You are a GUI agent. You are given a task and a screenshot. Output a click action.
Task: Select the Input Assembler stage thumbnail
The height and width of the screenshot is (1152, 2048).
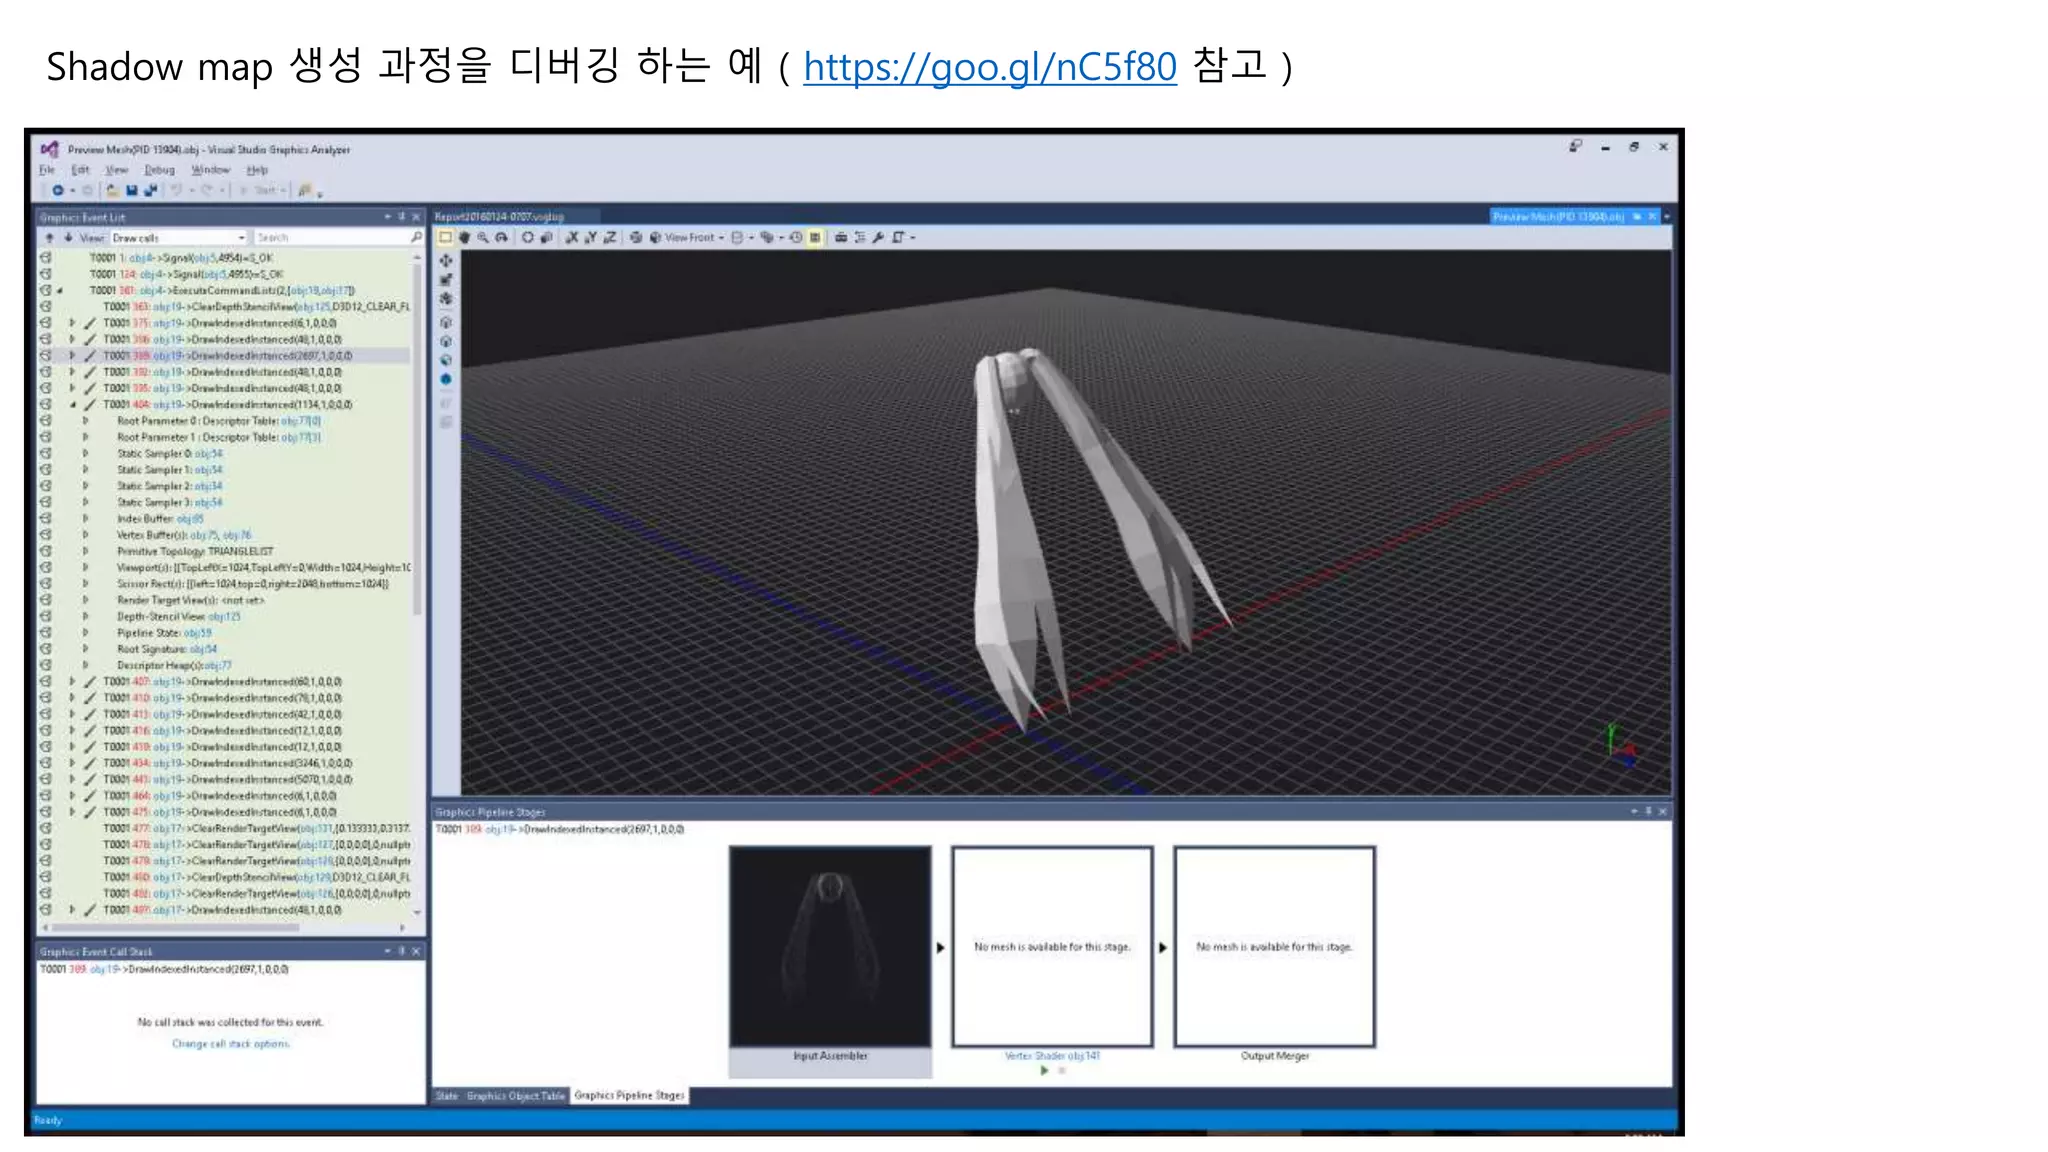coord(830,947)
